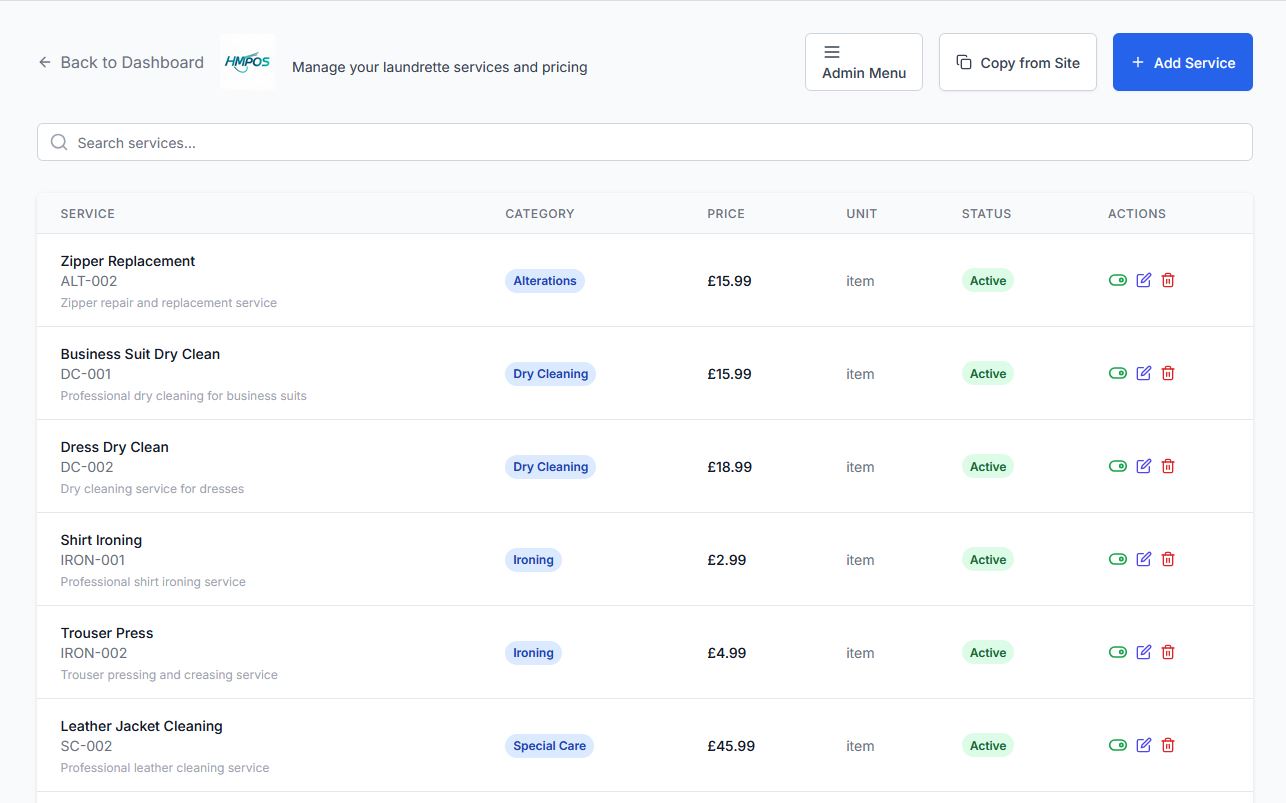Click the Active status of Trouser Press
Viewport: 1286px width, 803px height.
click(988, 653)
